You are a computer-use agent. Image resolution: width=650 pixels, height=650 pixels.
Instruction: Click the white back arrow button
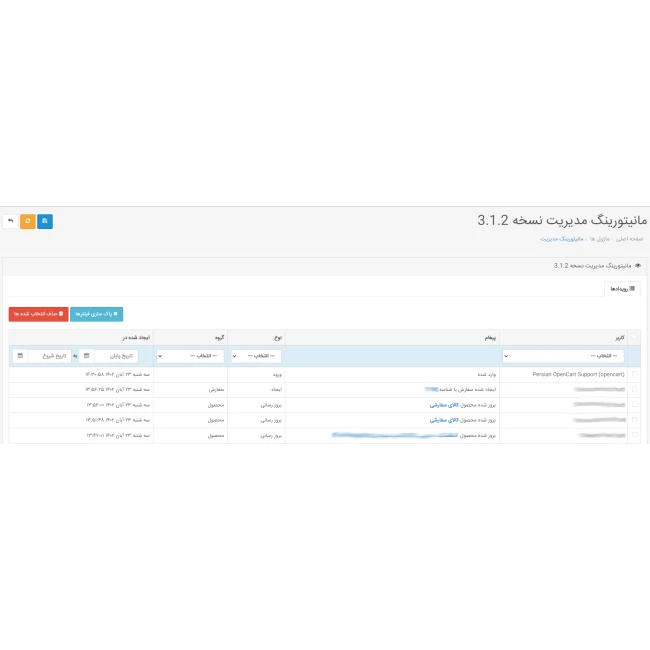point(10,221)
